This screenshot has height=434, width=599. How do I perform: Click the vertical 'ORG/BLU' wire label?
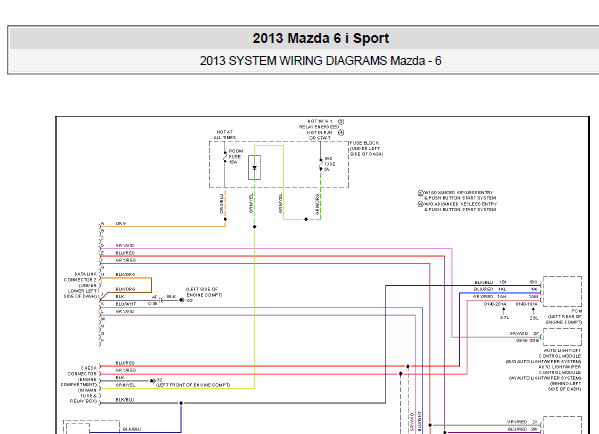tap(221, 204)
